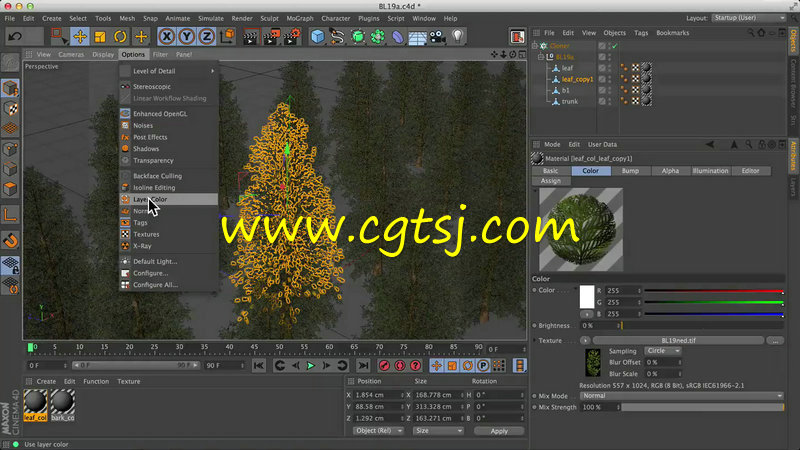Click X position input field
The image size is (800, 450).
point(379,395)
